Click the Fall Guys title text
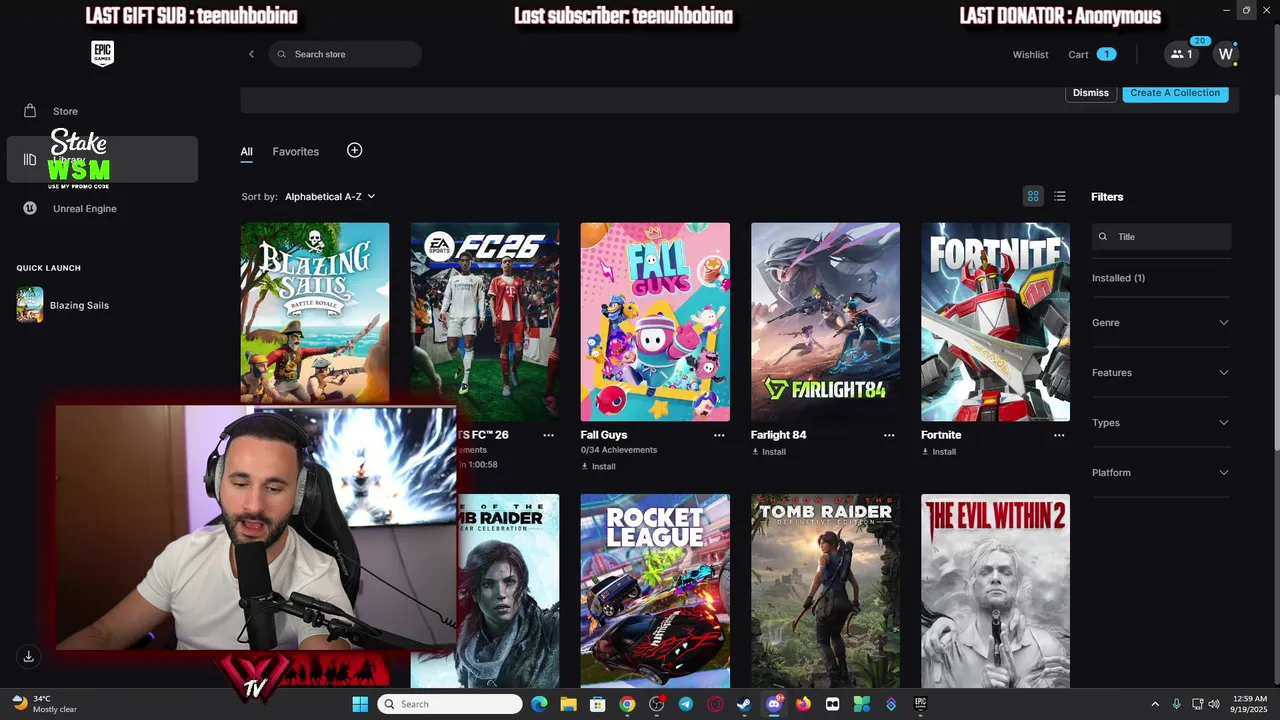The width and height of the screenshot is (1280, 720). (604, 435)
